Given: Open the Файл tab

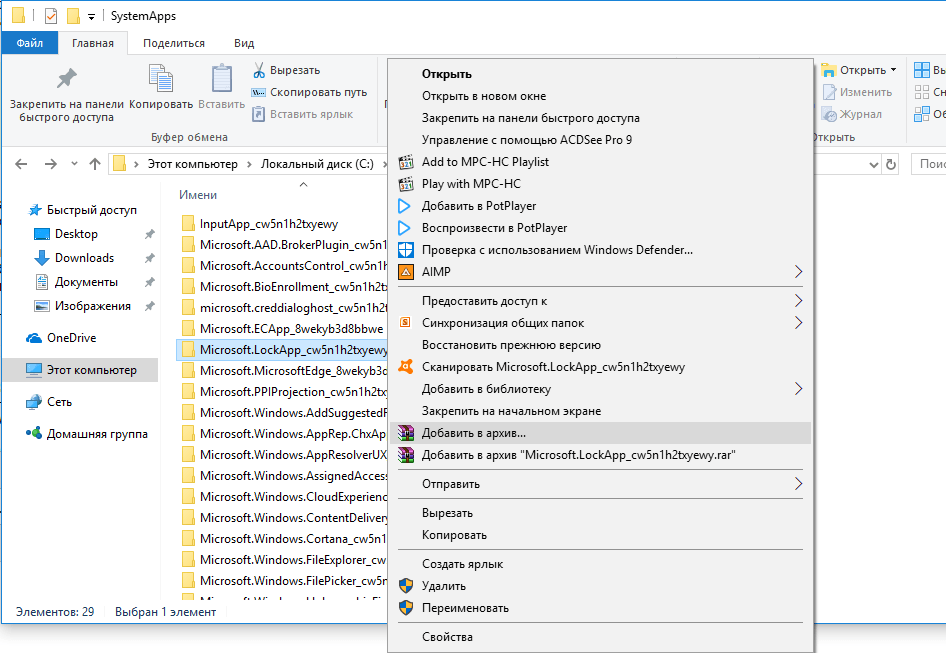Looking at the screenshot, I should click(x=30, y=43).
